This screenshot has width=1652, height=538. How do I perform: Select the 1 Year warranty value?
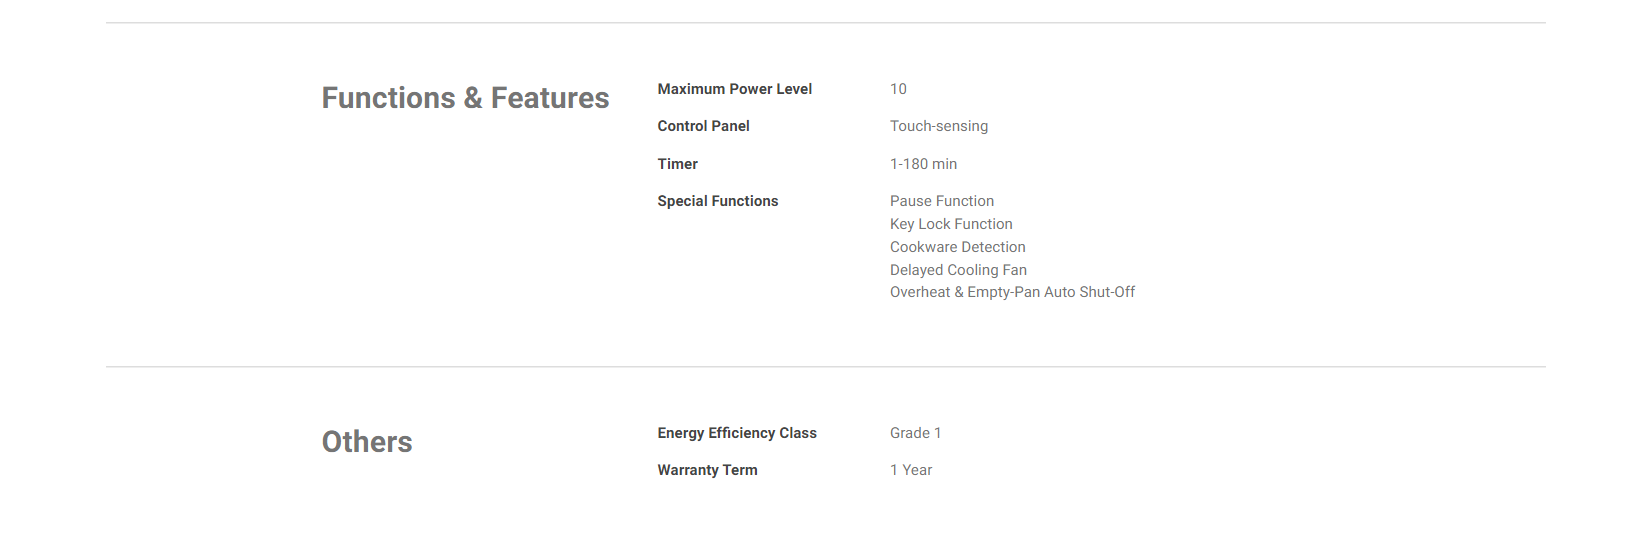coord(910,470)
